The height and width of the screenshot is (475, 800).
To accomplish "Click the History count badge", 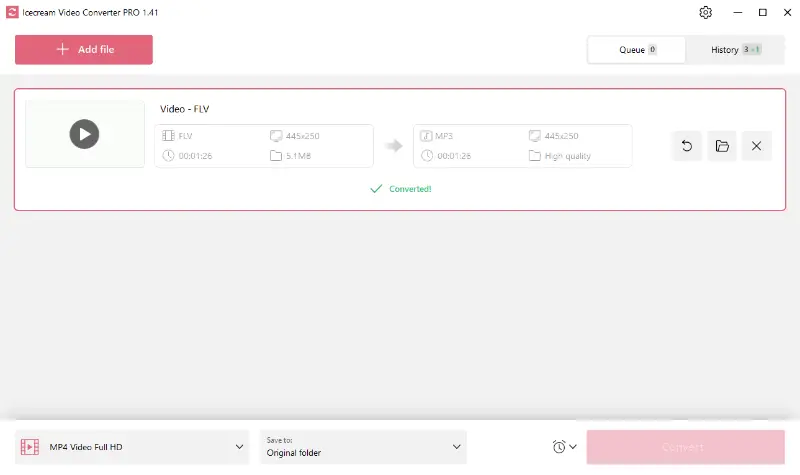I will coord(752,49).
